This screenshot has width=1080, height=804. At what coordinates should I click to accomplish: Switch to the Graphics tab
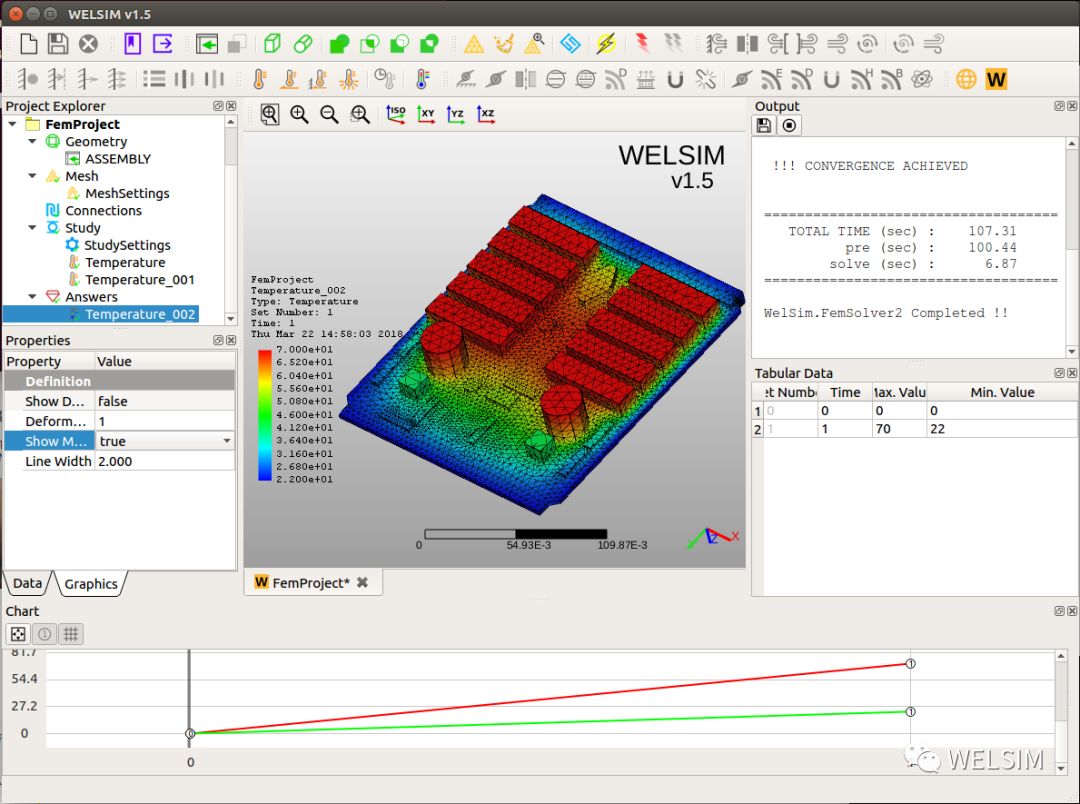[x=91, y=584]
